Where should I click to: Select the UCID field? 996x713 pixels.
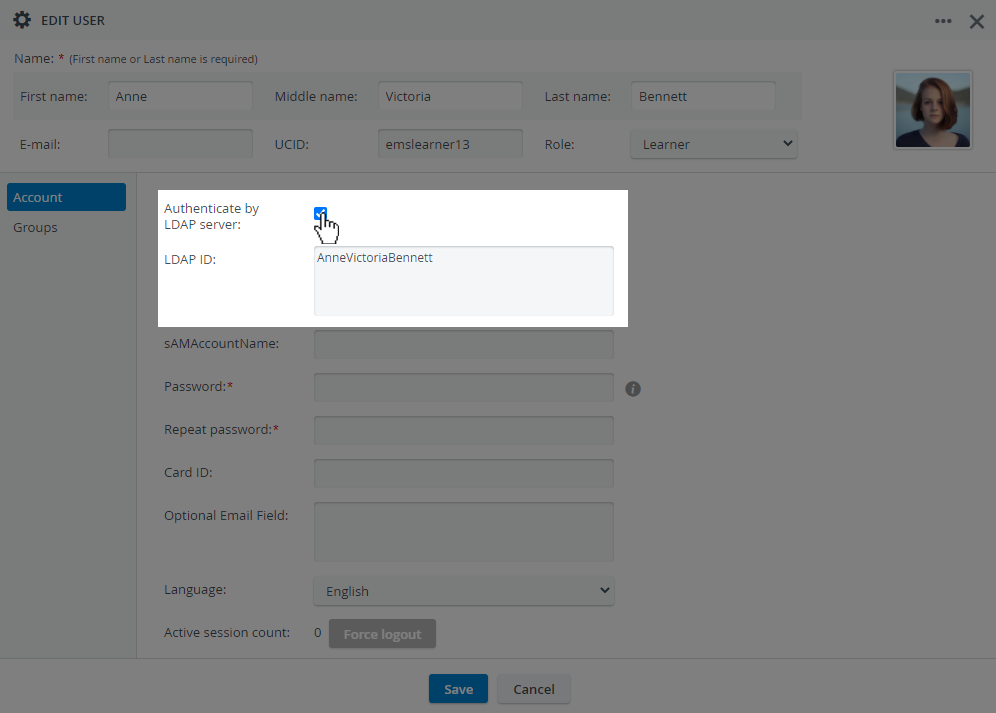pyautogui.click(x=450, y=144)
